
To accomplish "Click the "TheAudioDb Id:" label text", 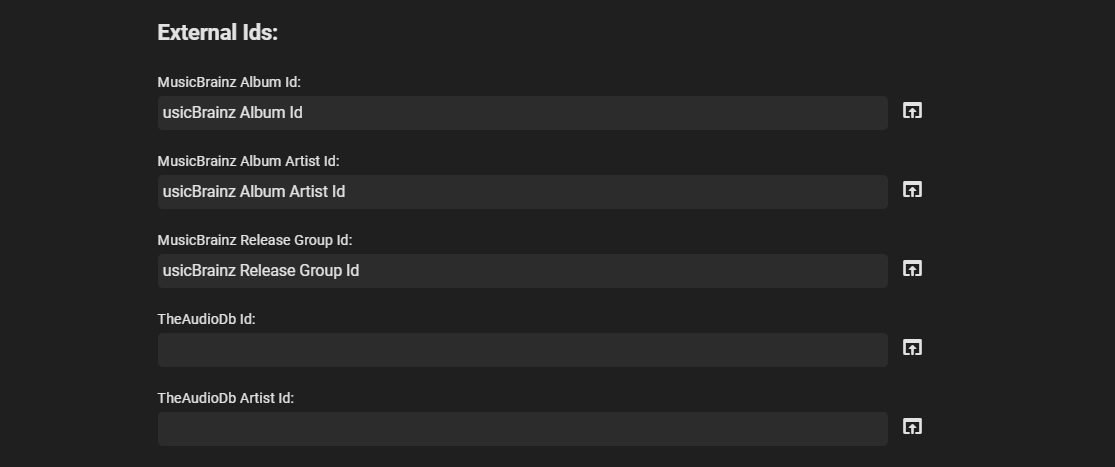I will click(x=206, y=319).
